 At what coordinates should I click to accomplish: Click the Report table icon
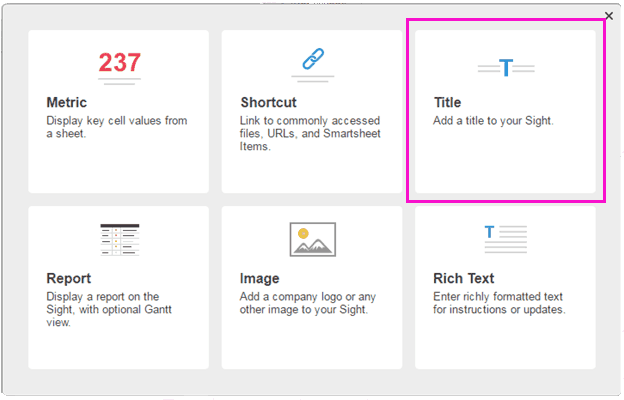pyautogui.click(x=119, y=239)
